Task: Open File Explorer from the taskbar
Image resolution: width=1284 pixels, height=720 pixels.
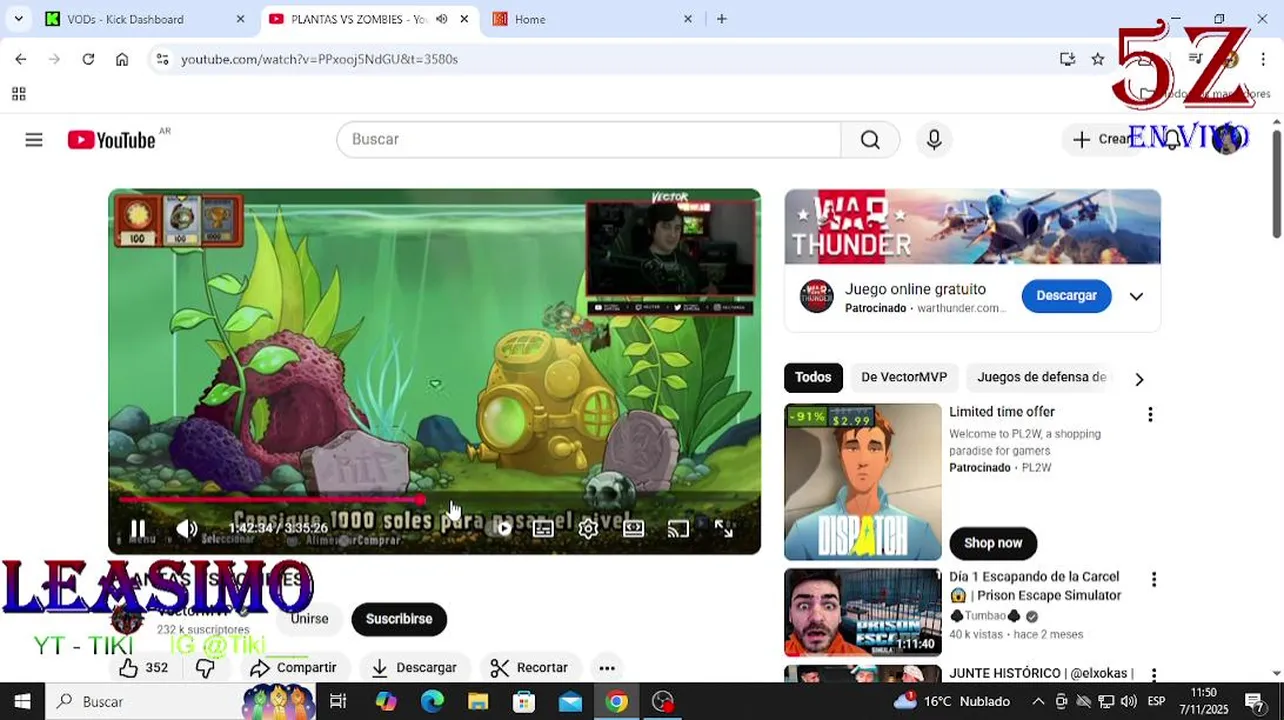Action: (478, 701)
